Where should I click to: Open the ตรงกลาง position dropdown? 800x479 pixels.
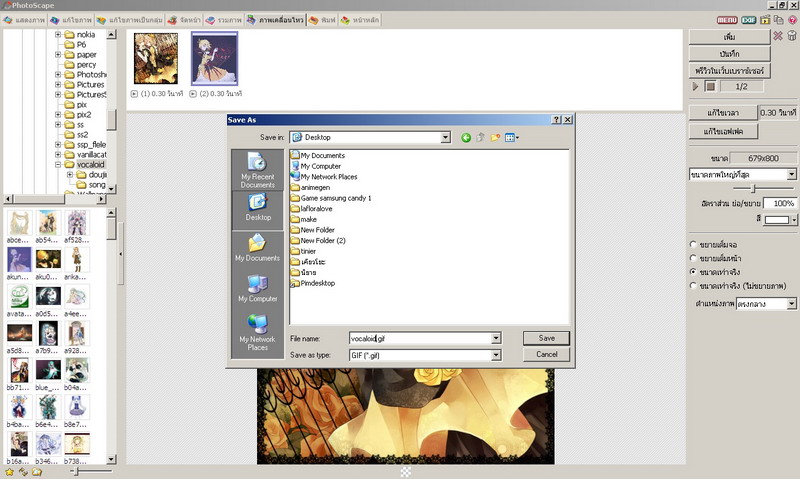pyautogui.click(x=791, y=304)
